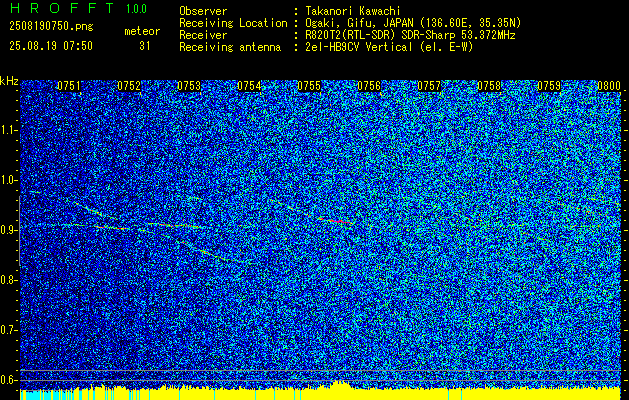
Task: Click the 0751 time marker
Action: coord(69,86)
